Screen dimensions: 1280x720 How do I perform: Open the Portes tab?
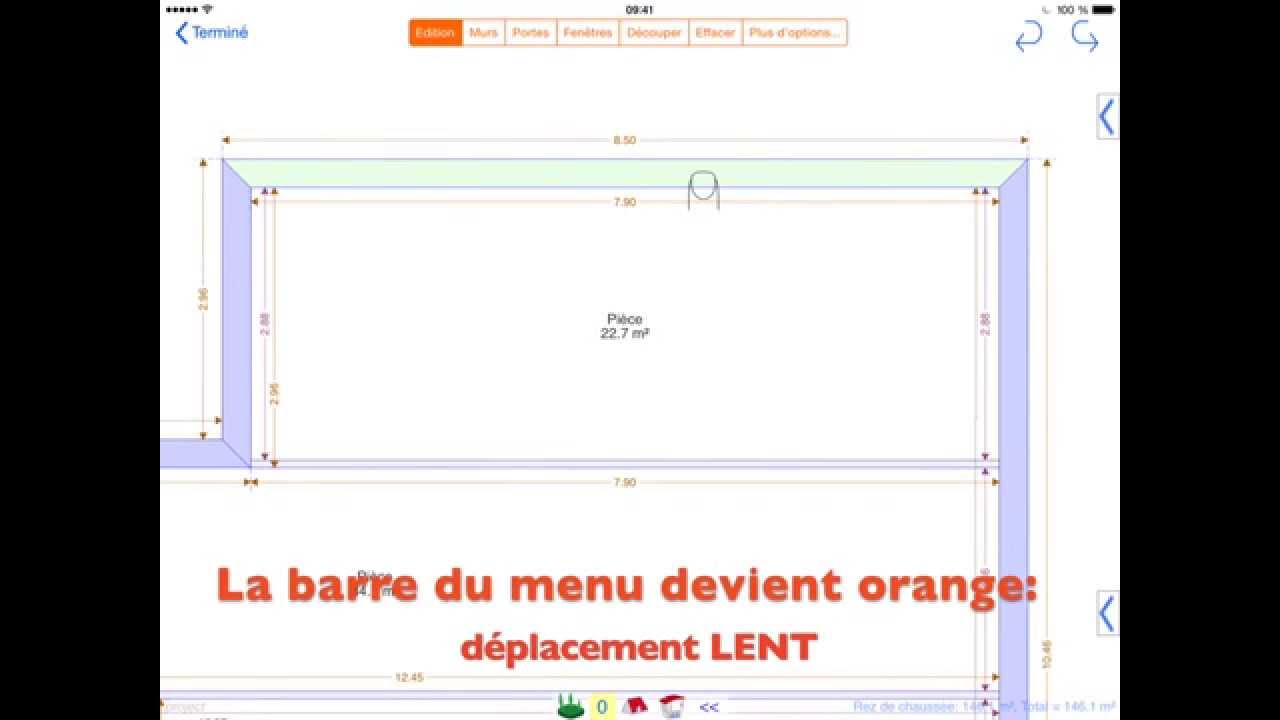tap(530, 33)
